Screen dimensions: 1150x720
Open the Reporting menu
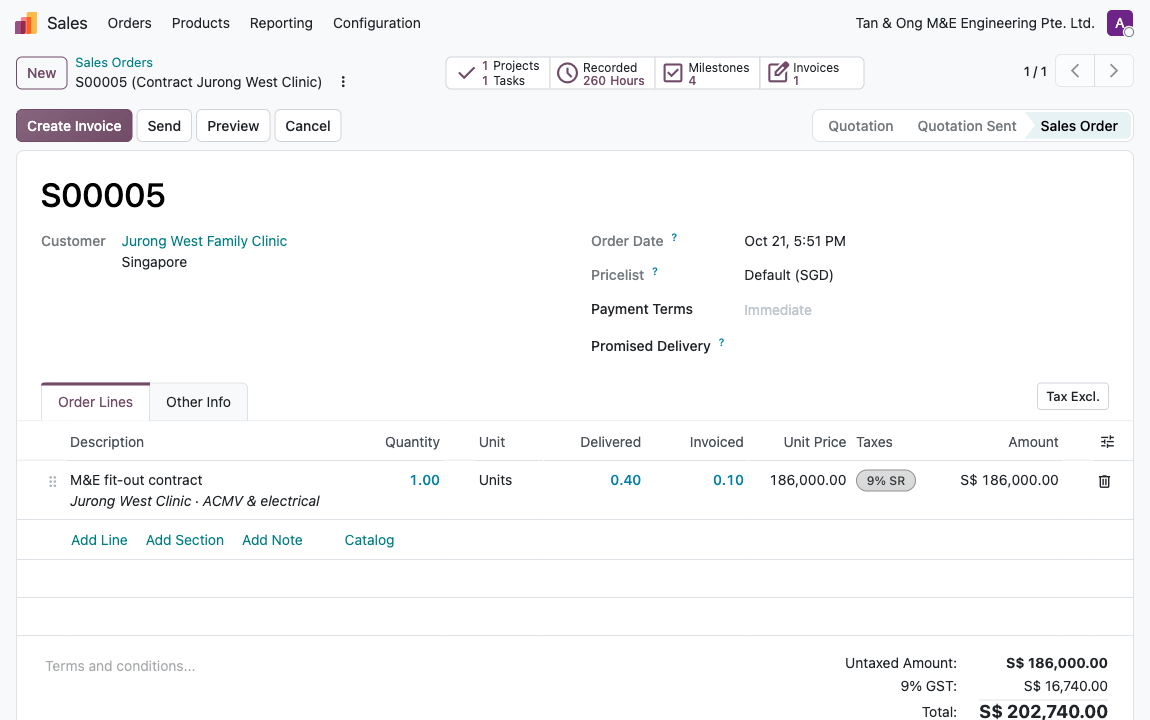point(281,23)
